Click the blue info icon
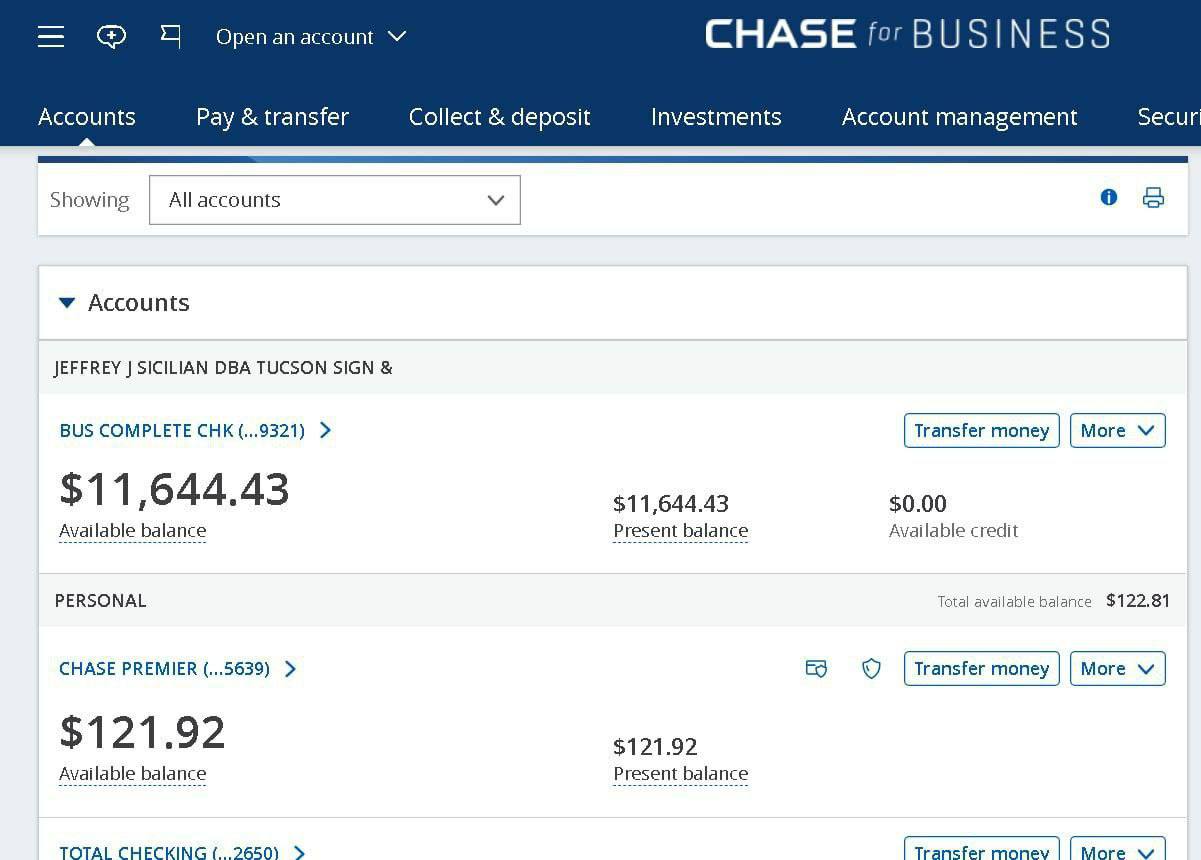1201x860 pixels. [1108, 197]
